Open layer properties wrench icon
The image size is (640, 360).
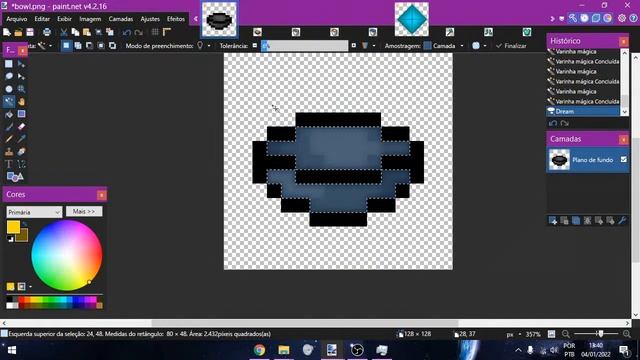622,221
